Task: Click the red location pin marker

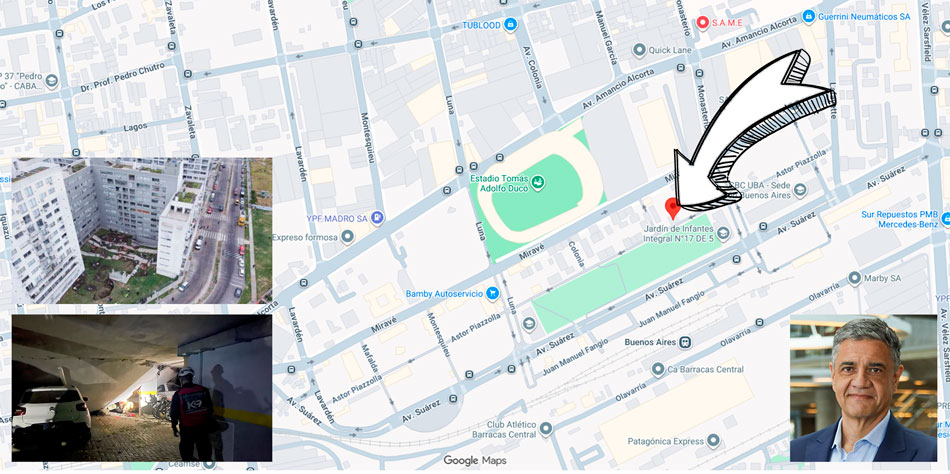Action: 672,207
